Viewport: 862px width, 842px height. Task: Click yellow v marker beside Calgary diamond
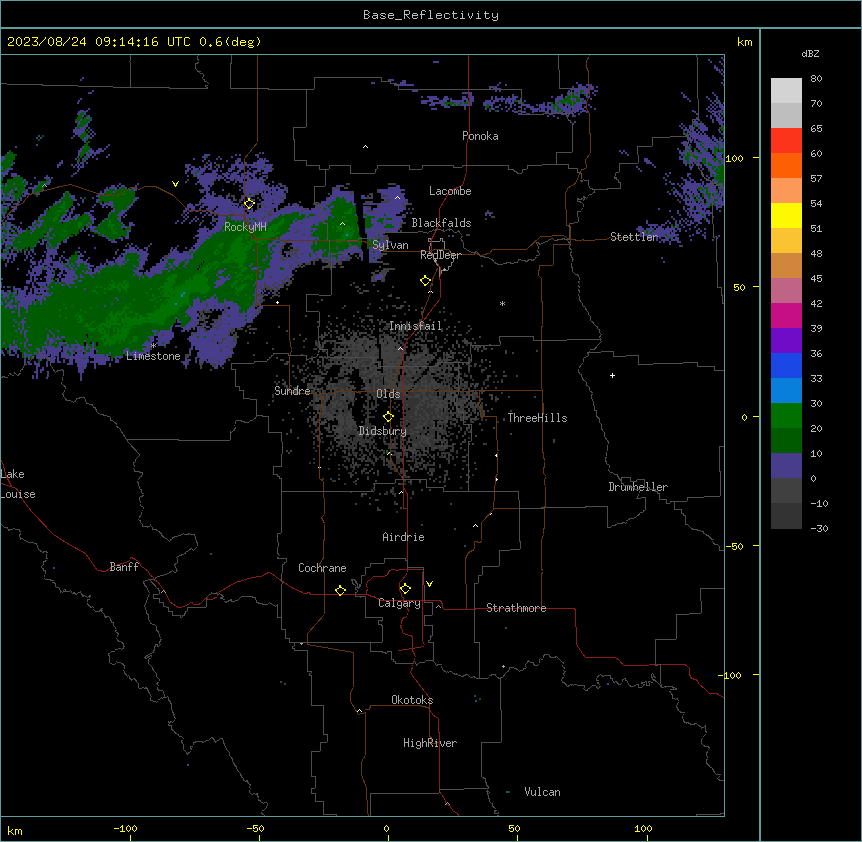tap(429, 584)
